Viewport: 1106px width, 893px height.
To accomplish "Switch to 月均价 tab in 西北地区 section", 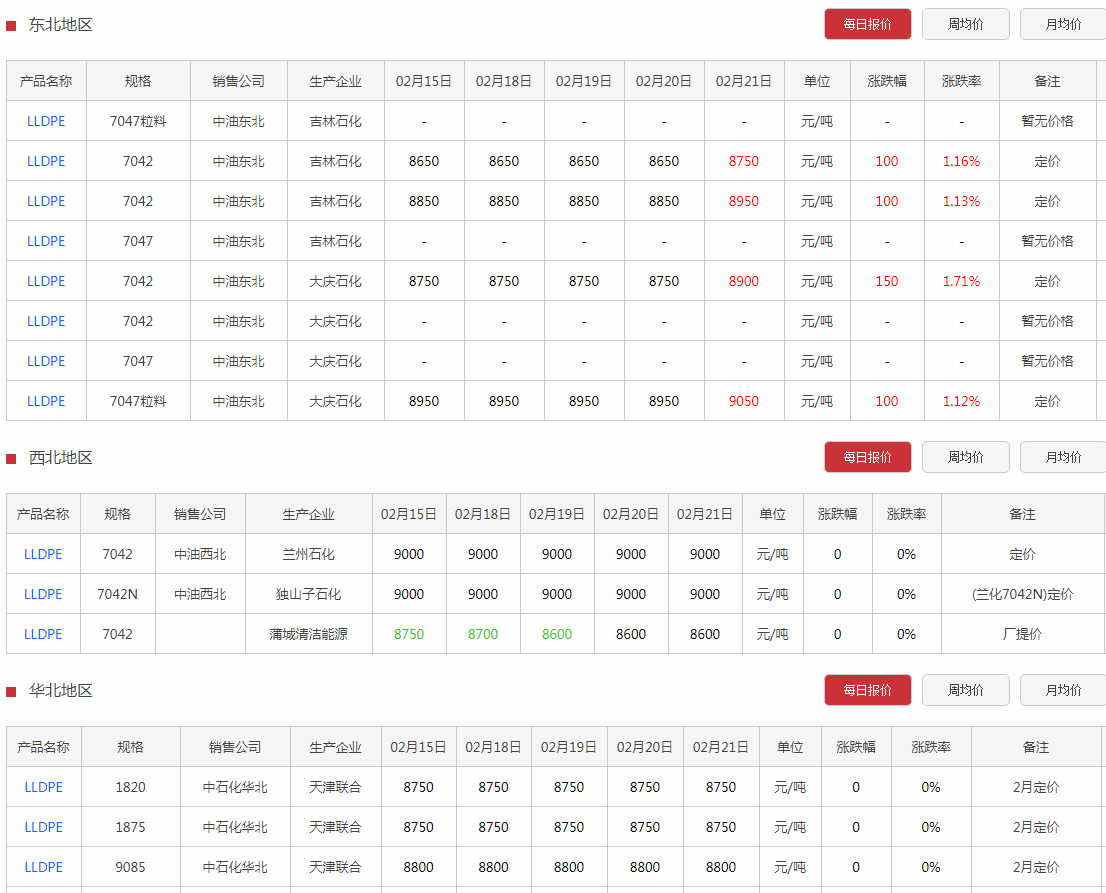I will (x=1063, y=457).
